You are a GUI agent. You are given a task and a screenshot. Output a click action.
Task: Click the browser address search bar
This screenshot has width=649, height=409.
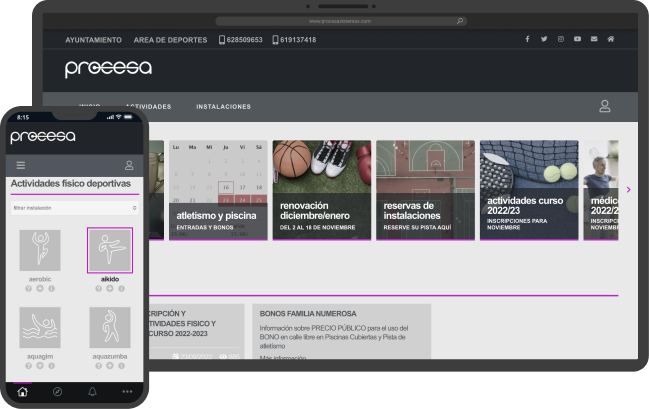tap(340, 20)
